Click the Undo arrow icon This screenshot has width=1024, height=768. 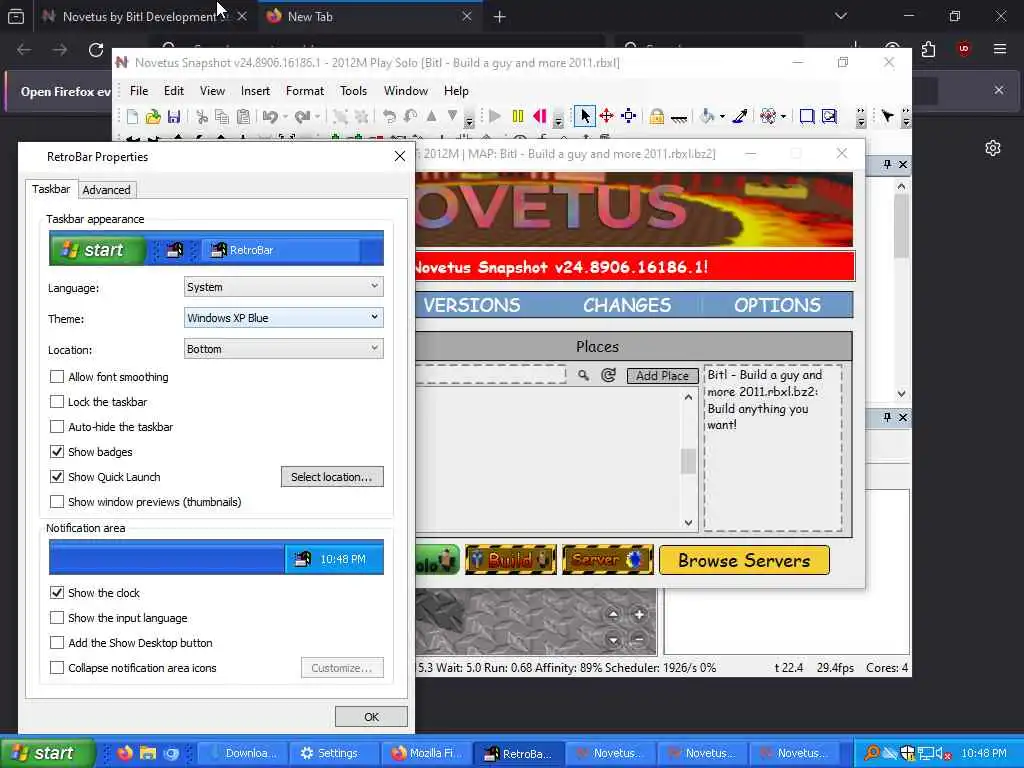[270, 117]
